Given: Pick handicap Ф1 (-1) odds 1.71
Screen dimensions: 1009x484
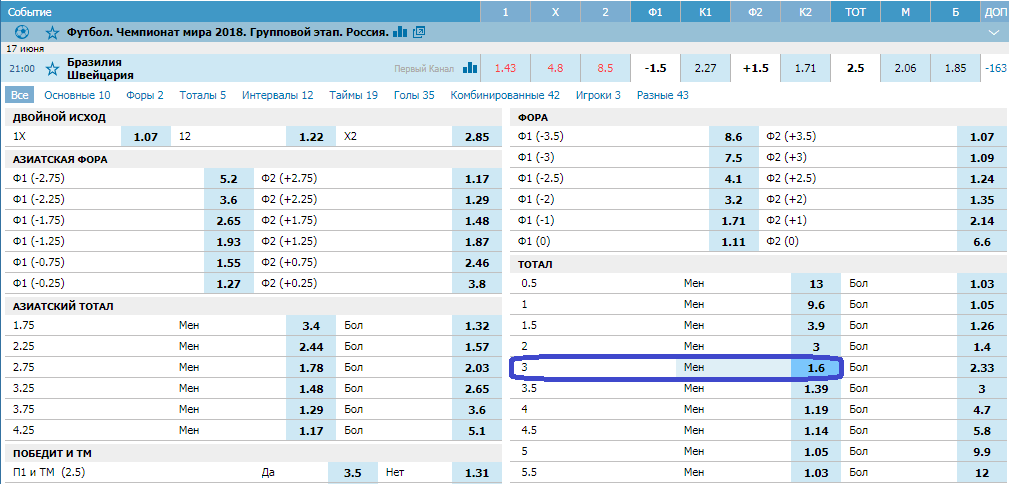Looking at the screenshot, I should tap(734, 220).
